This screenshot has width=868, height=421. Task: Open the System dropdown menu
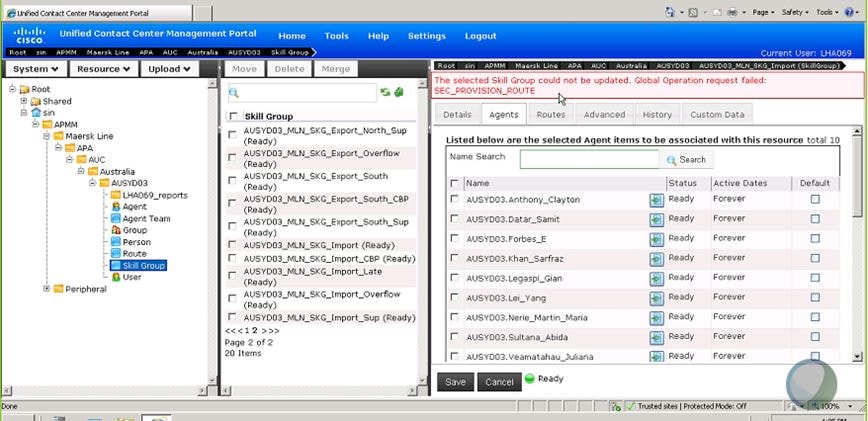tap(36, 69)
